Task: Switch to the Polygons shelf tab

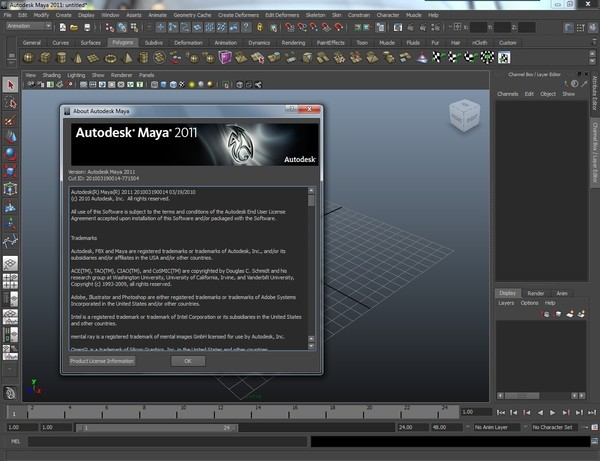Action: 123,42
